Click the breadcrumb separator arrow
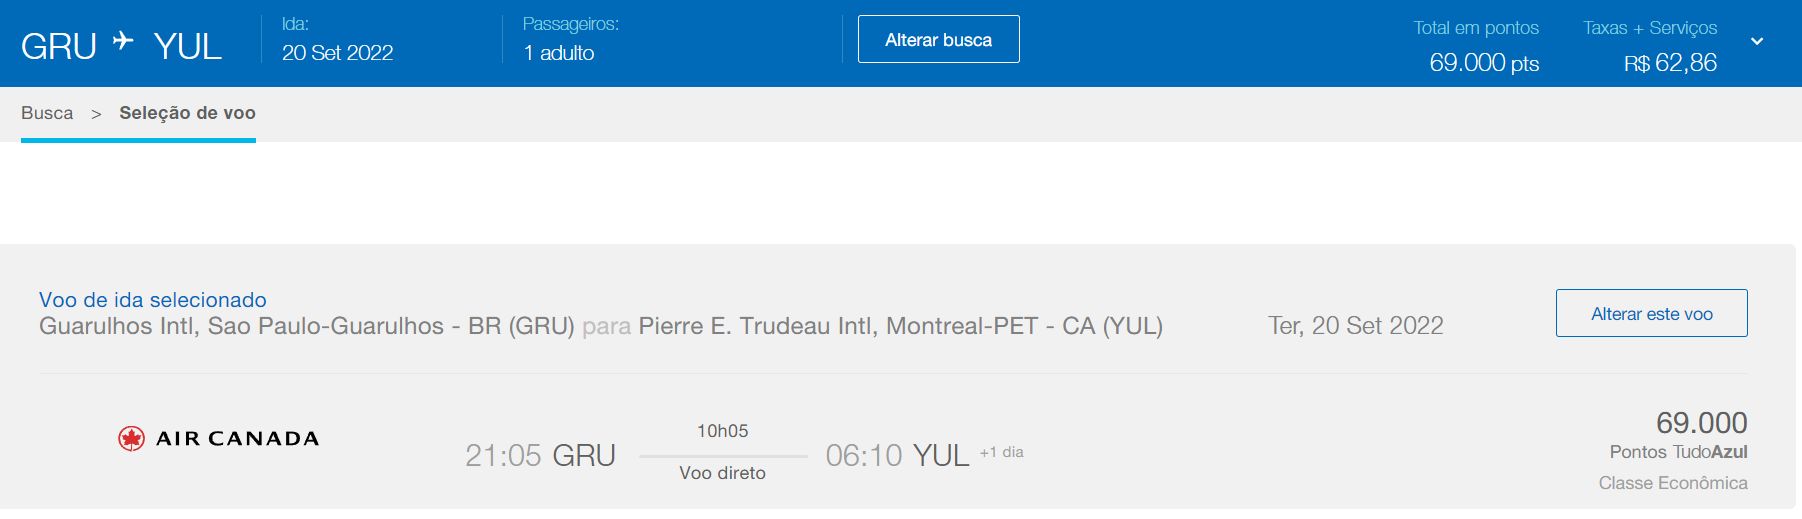Screen dimensions: 1802x519 96,114
